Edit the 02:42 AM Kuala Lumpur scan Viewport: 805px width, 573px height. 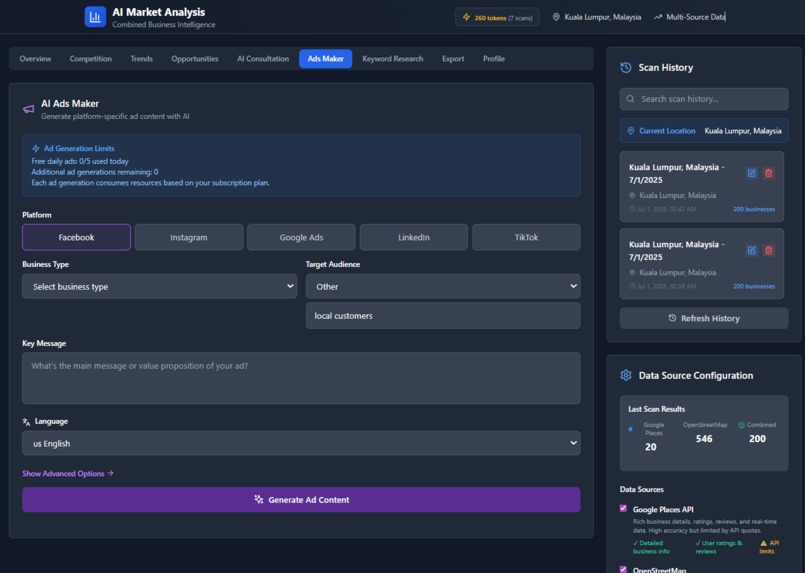pyautogui.click(x=752, y=173)
